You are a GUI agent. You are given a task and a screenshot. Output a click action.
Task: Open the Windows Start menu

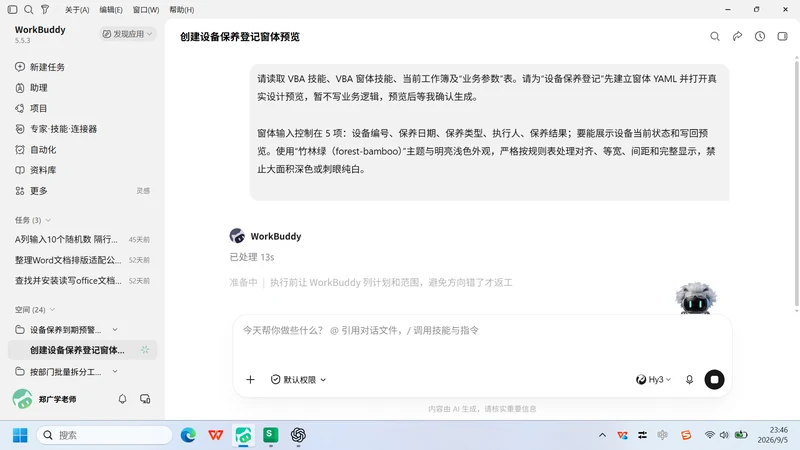pos(20,435)
